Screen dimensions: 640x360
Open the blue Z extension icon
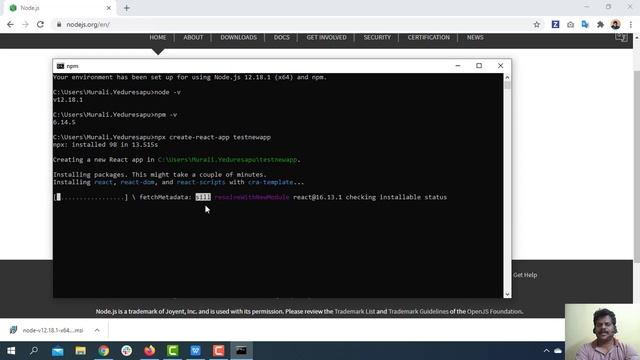pos(555,24)
